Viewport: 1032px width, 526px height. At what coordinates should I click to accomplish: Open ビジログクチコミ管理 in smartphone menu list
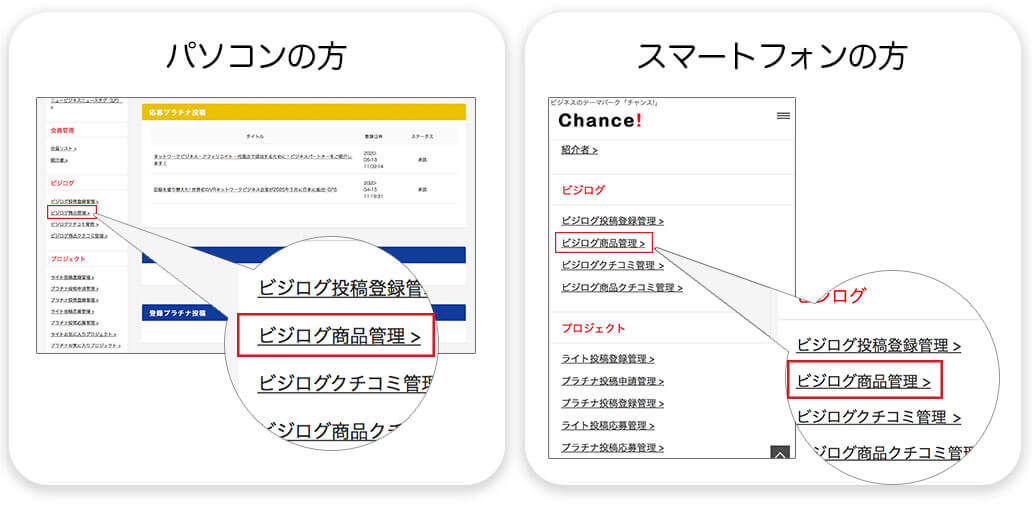coord(612,265)
